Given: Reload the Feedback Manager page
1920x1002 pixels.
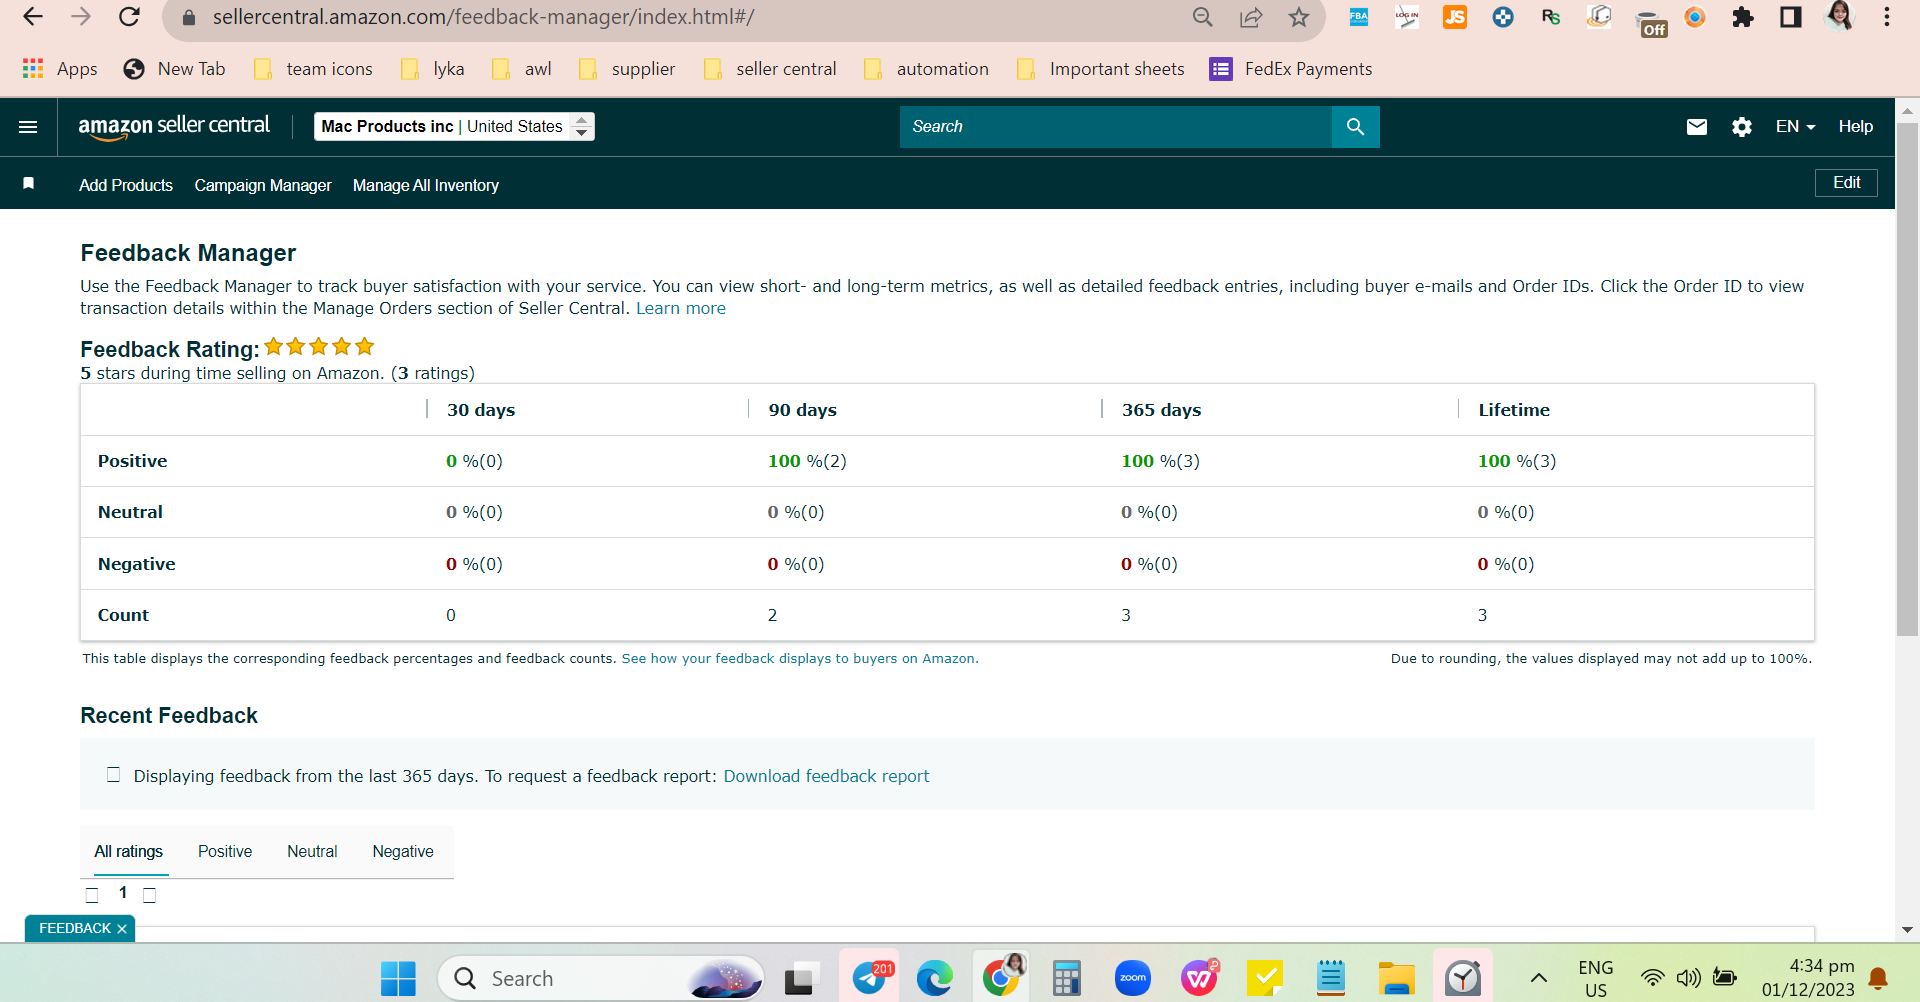Looking at the screenshot, I should pos(129,17).
